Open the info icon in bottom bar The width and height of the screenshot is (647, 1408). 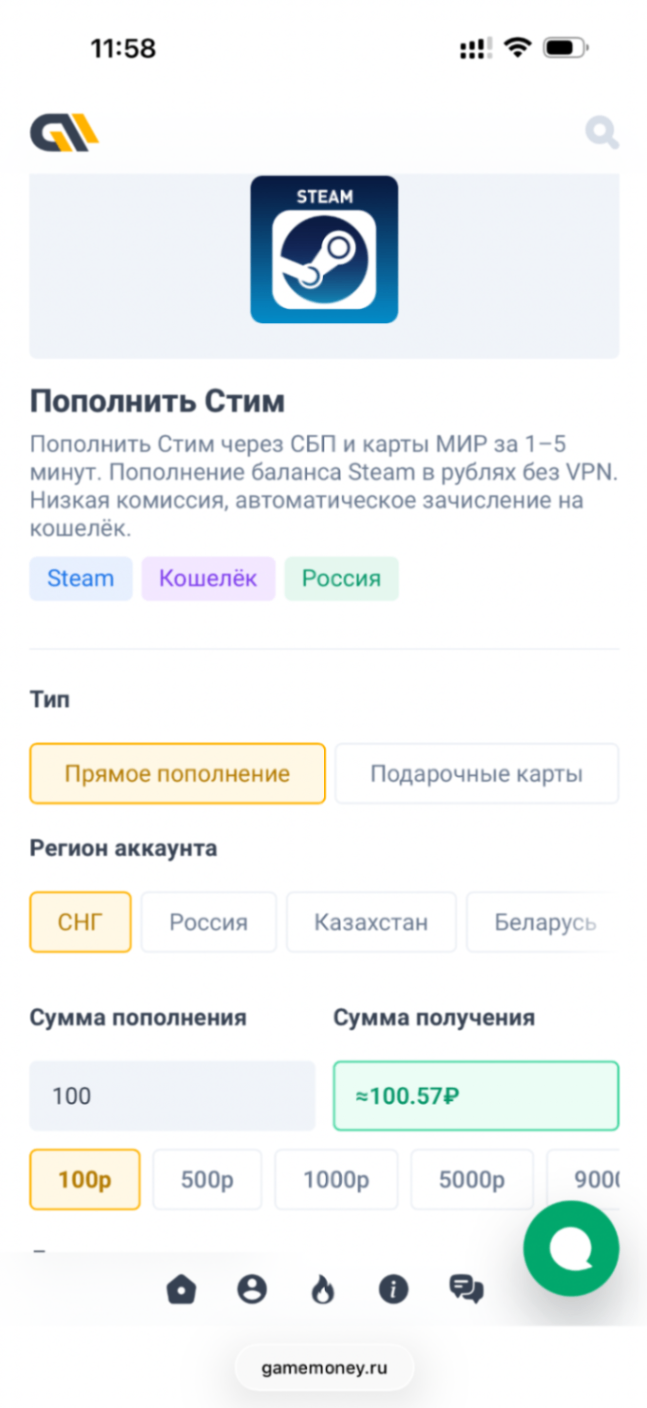tap(393, 1290)
